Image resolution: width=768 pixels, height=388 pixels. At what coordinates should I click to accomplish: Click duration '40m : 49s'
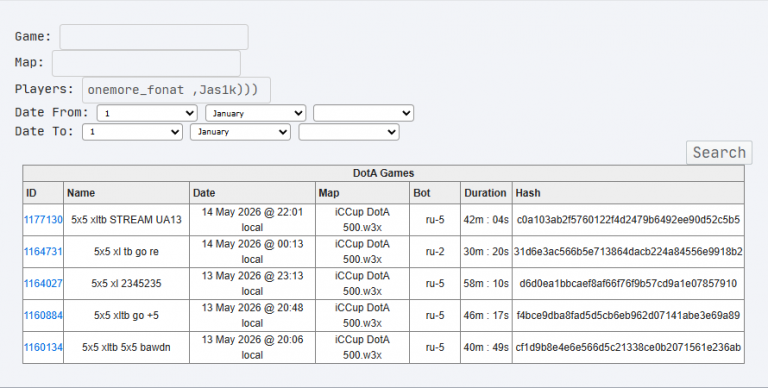486,347
